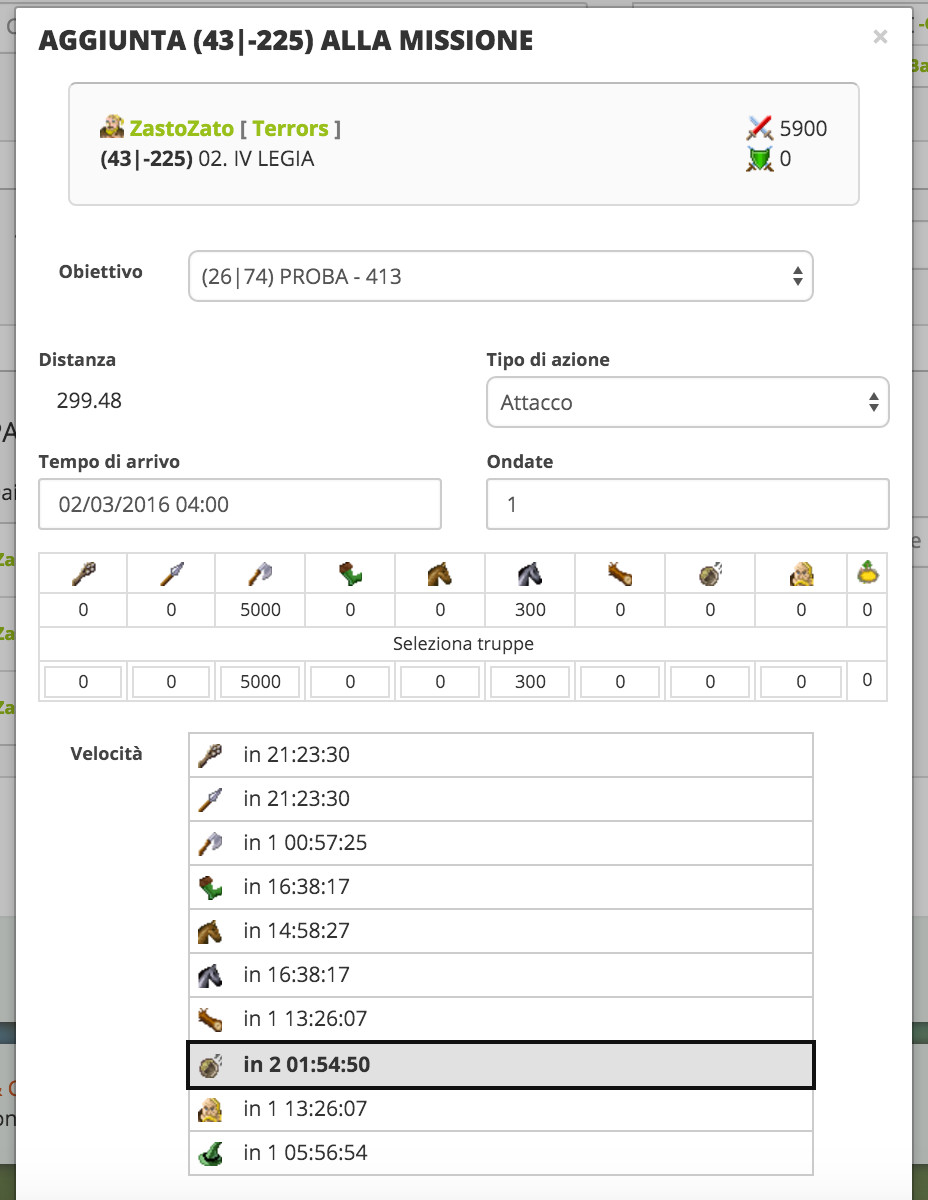The width and height of the screenshot is (928, 1200).
Task: Click spear troop amount input field
Action: click(x=171, y=682)
